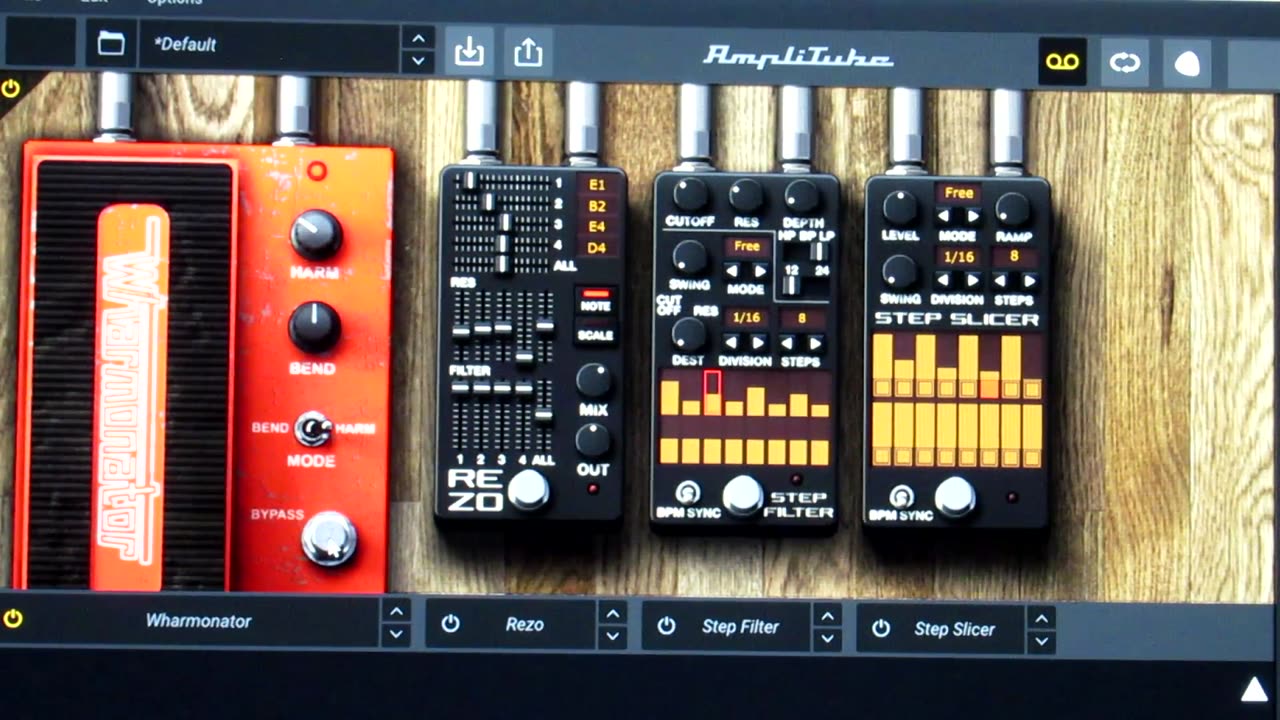Click the Rezo E1 note display
The width and height of the screenshot is (1280, 720).
pos(598,185)
